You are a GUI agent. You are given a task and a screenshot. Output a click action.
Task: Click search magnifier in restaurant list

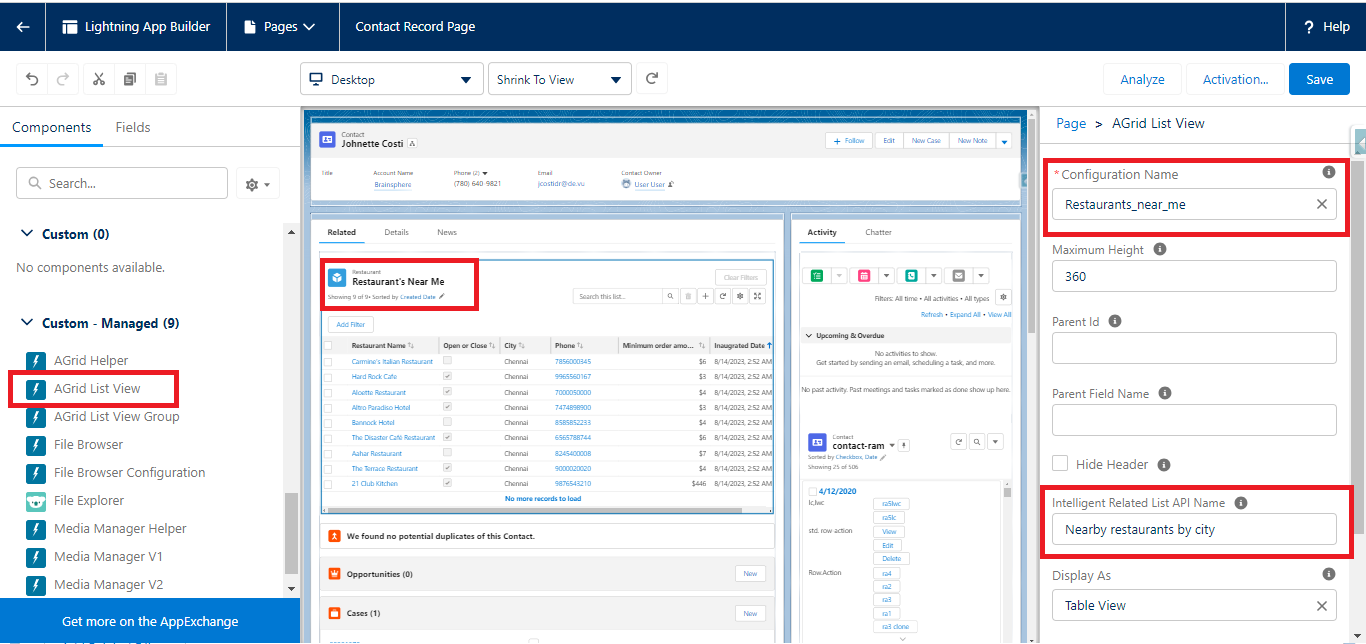670,296
